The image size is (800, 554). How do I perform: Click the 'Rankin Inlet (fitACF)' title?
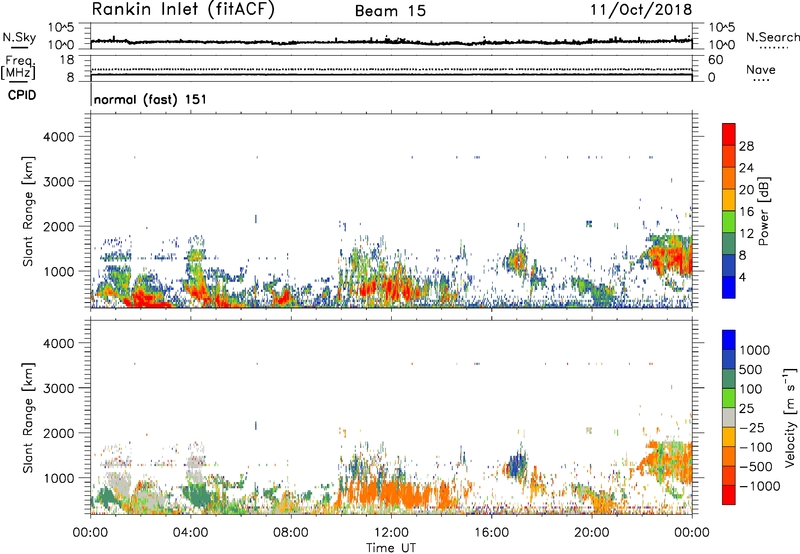tap(183, 10)
